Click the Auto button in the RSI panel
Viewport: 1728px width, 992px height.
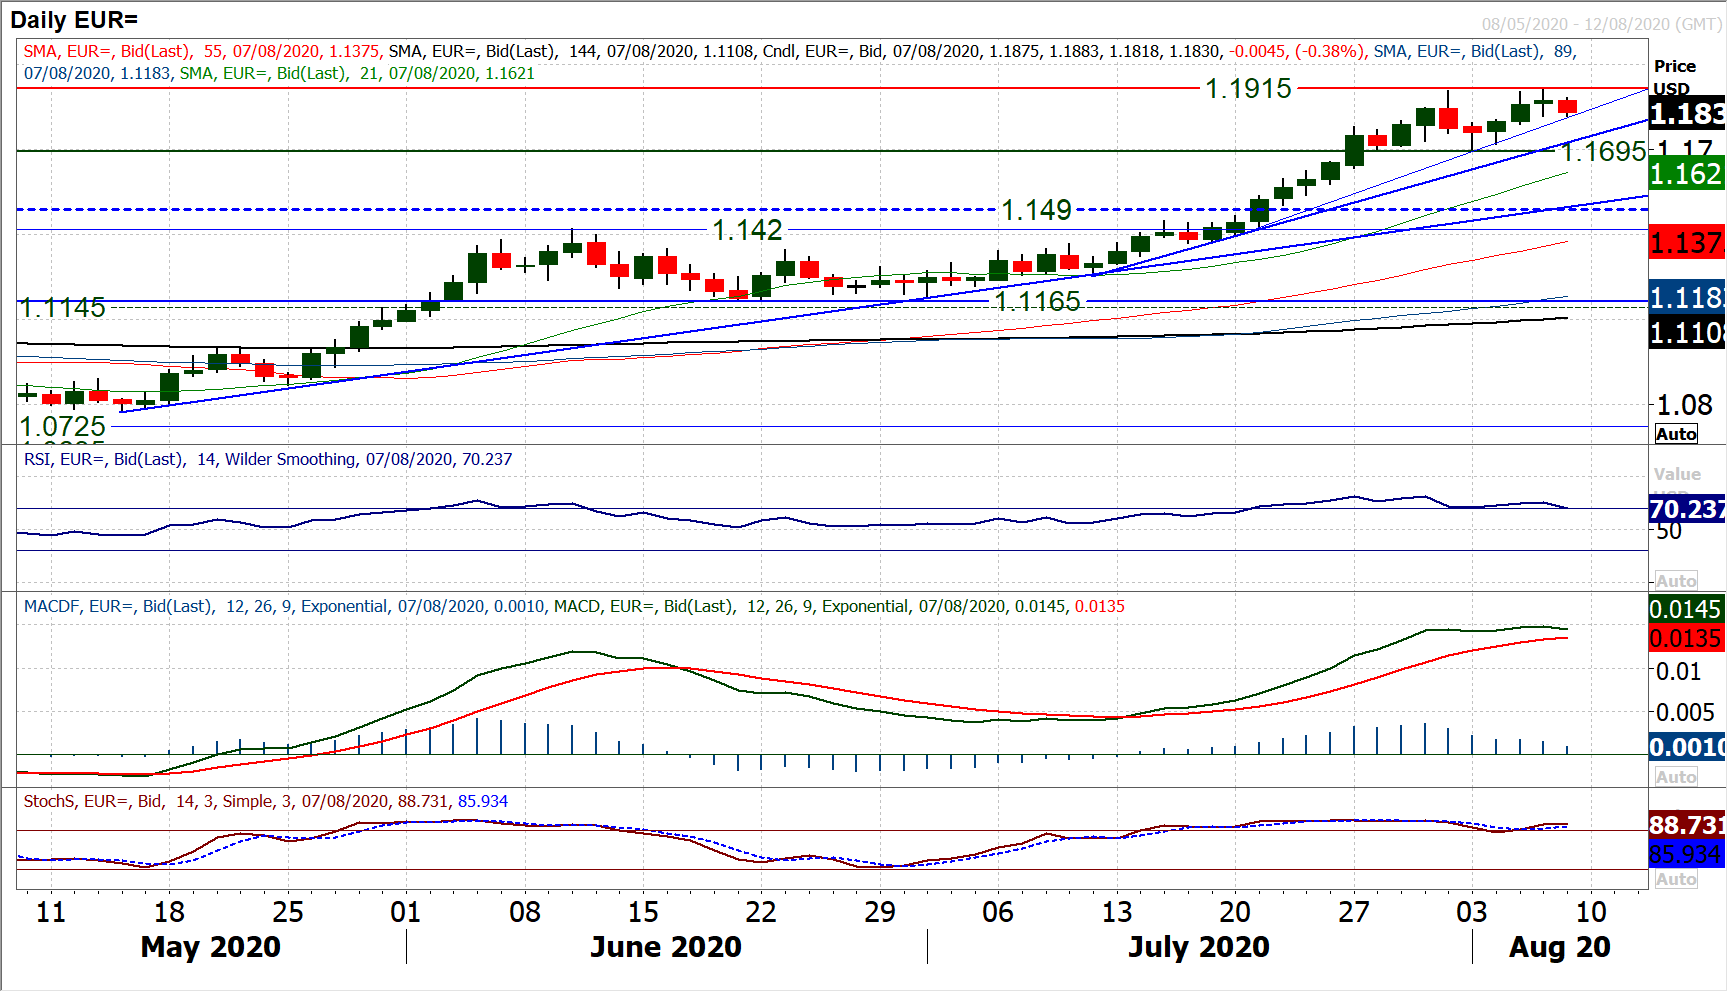coord(1676,581)
